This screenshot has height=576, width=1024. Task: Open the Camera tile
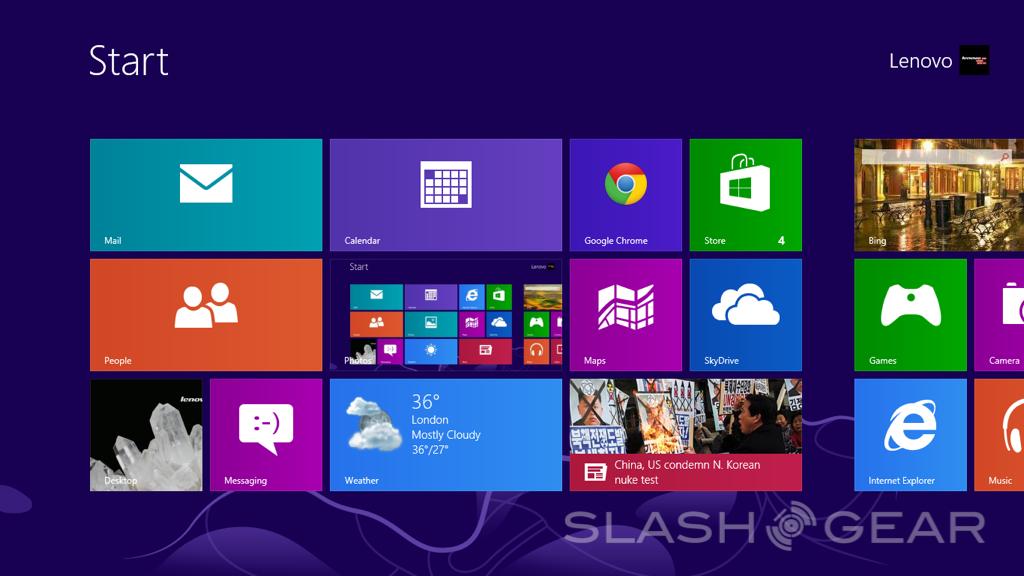click(x=1000, y=315)
